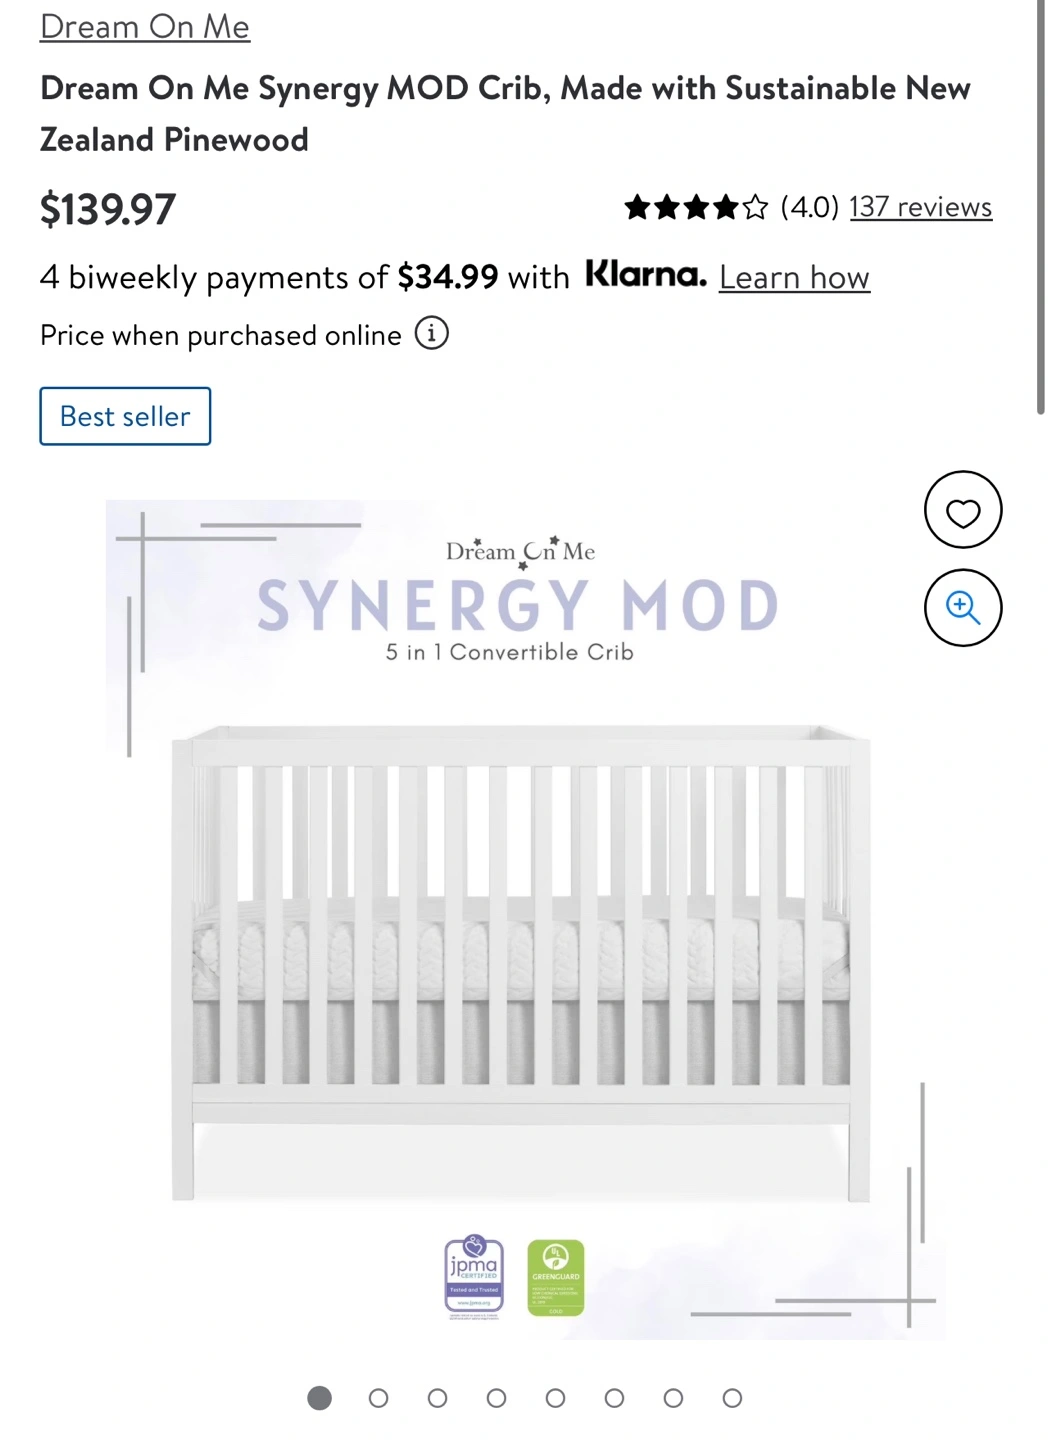This screenshot has width=1052, height=1440.
Task: Tap the JPMA certified badge
Action: pyautogui.click(x=474, y=1277)
